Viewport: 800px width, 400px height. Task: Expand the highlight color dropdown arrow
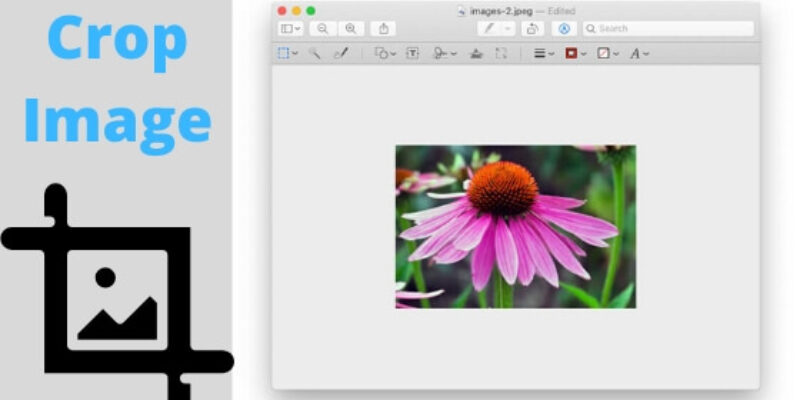point(508,29)
